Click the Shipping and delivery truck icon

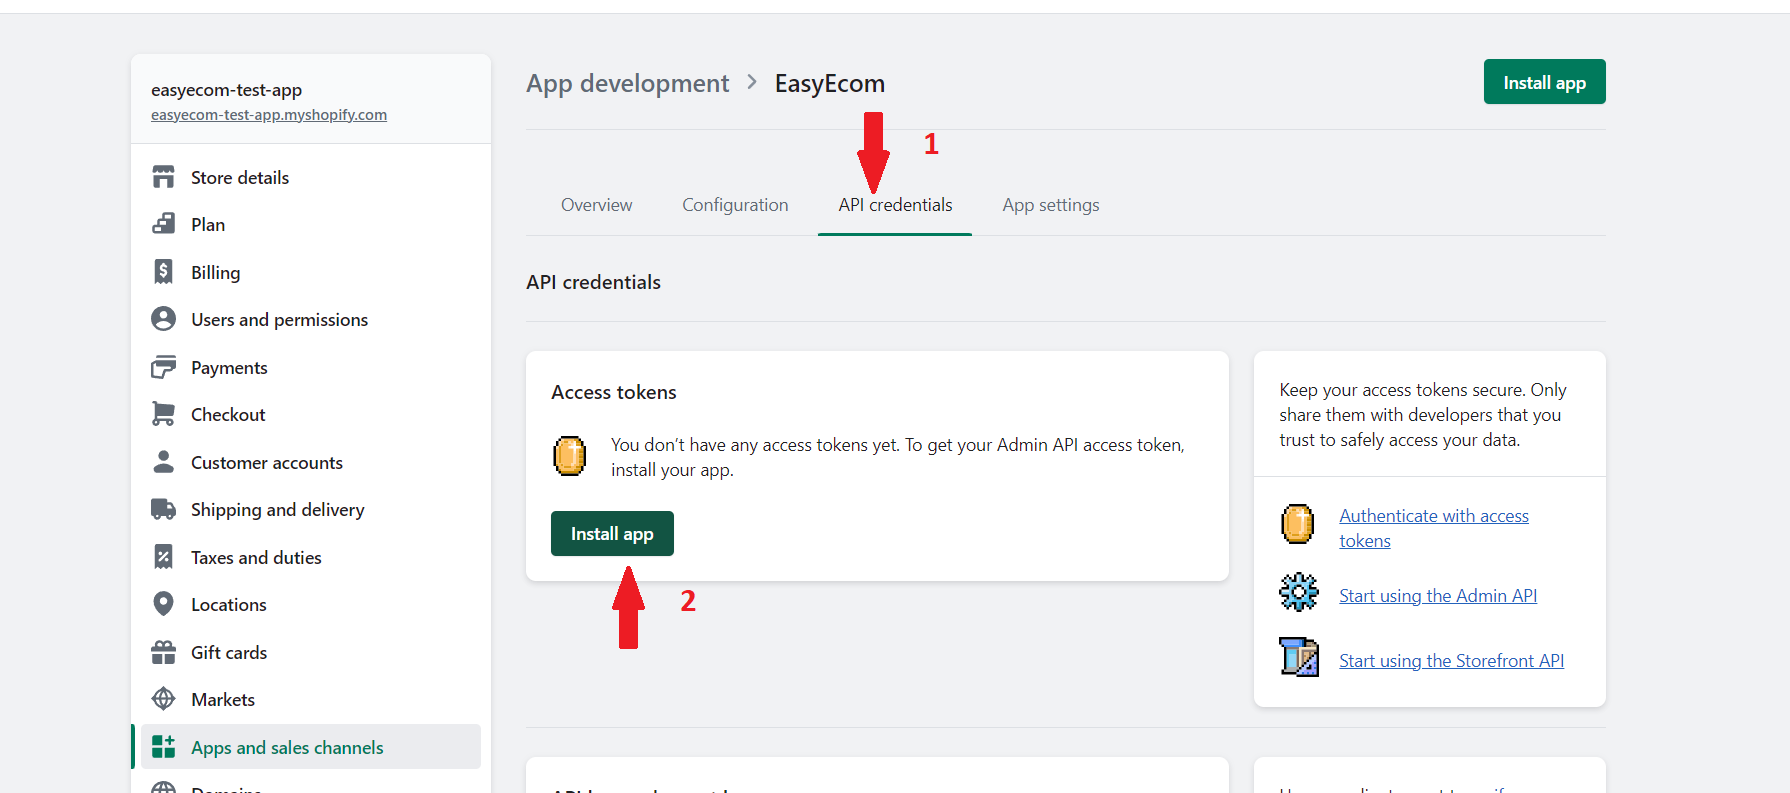click(x=163, y=509)
